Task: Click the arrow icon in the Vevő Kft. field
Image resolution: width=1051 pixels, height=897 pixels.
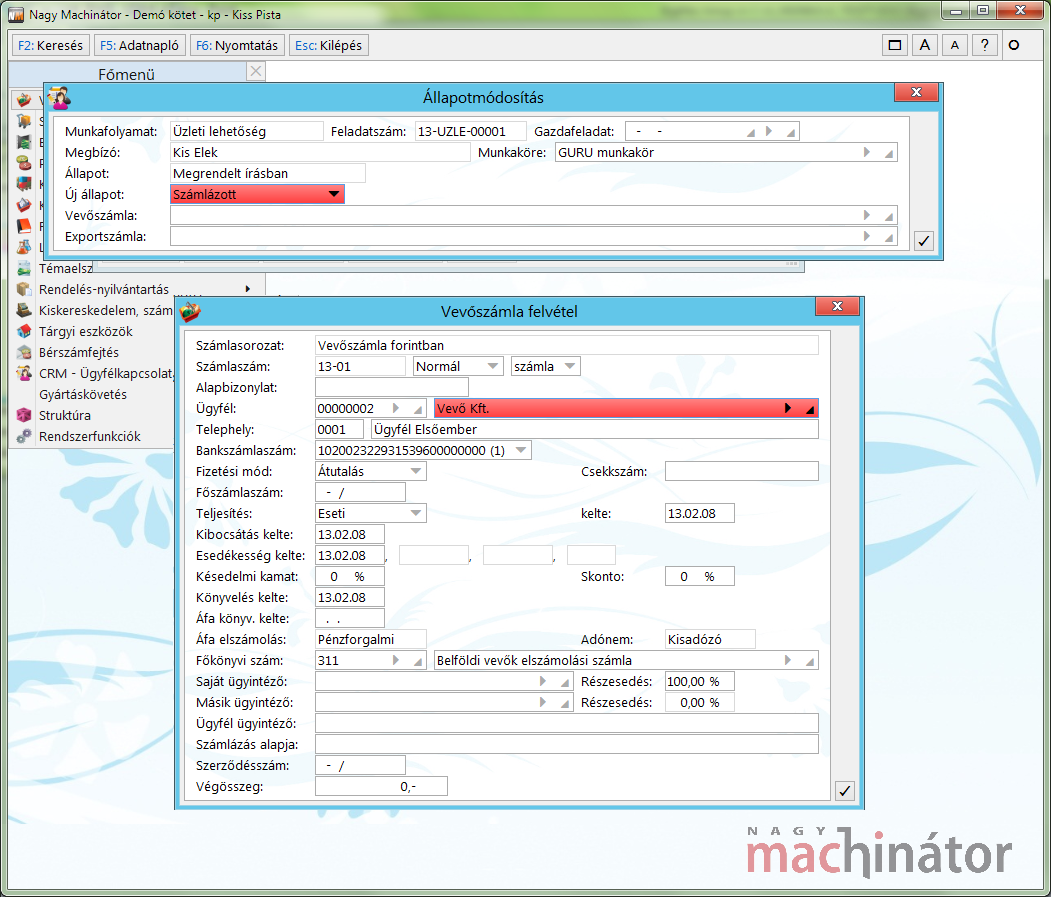Action: pyautogui.click(x=788, y=408)
